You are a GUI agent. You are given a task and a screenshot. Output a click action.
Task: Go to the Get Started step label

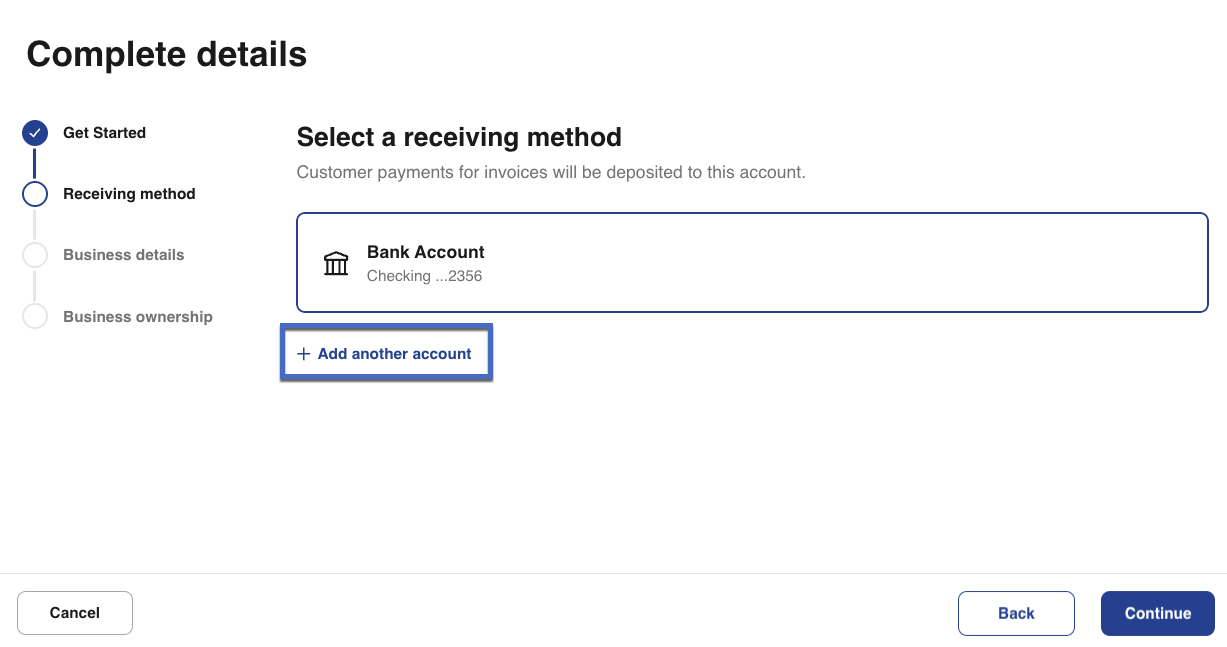pyautogui.click(x=104, y=133)
